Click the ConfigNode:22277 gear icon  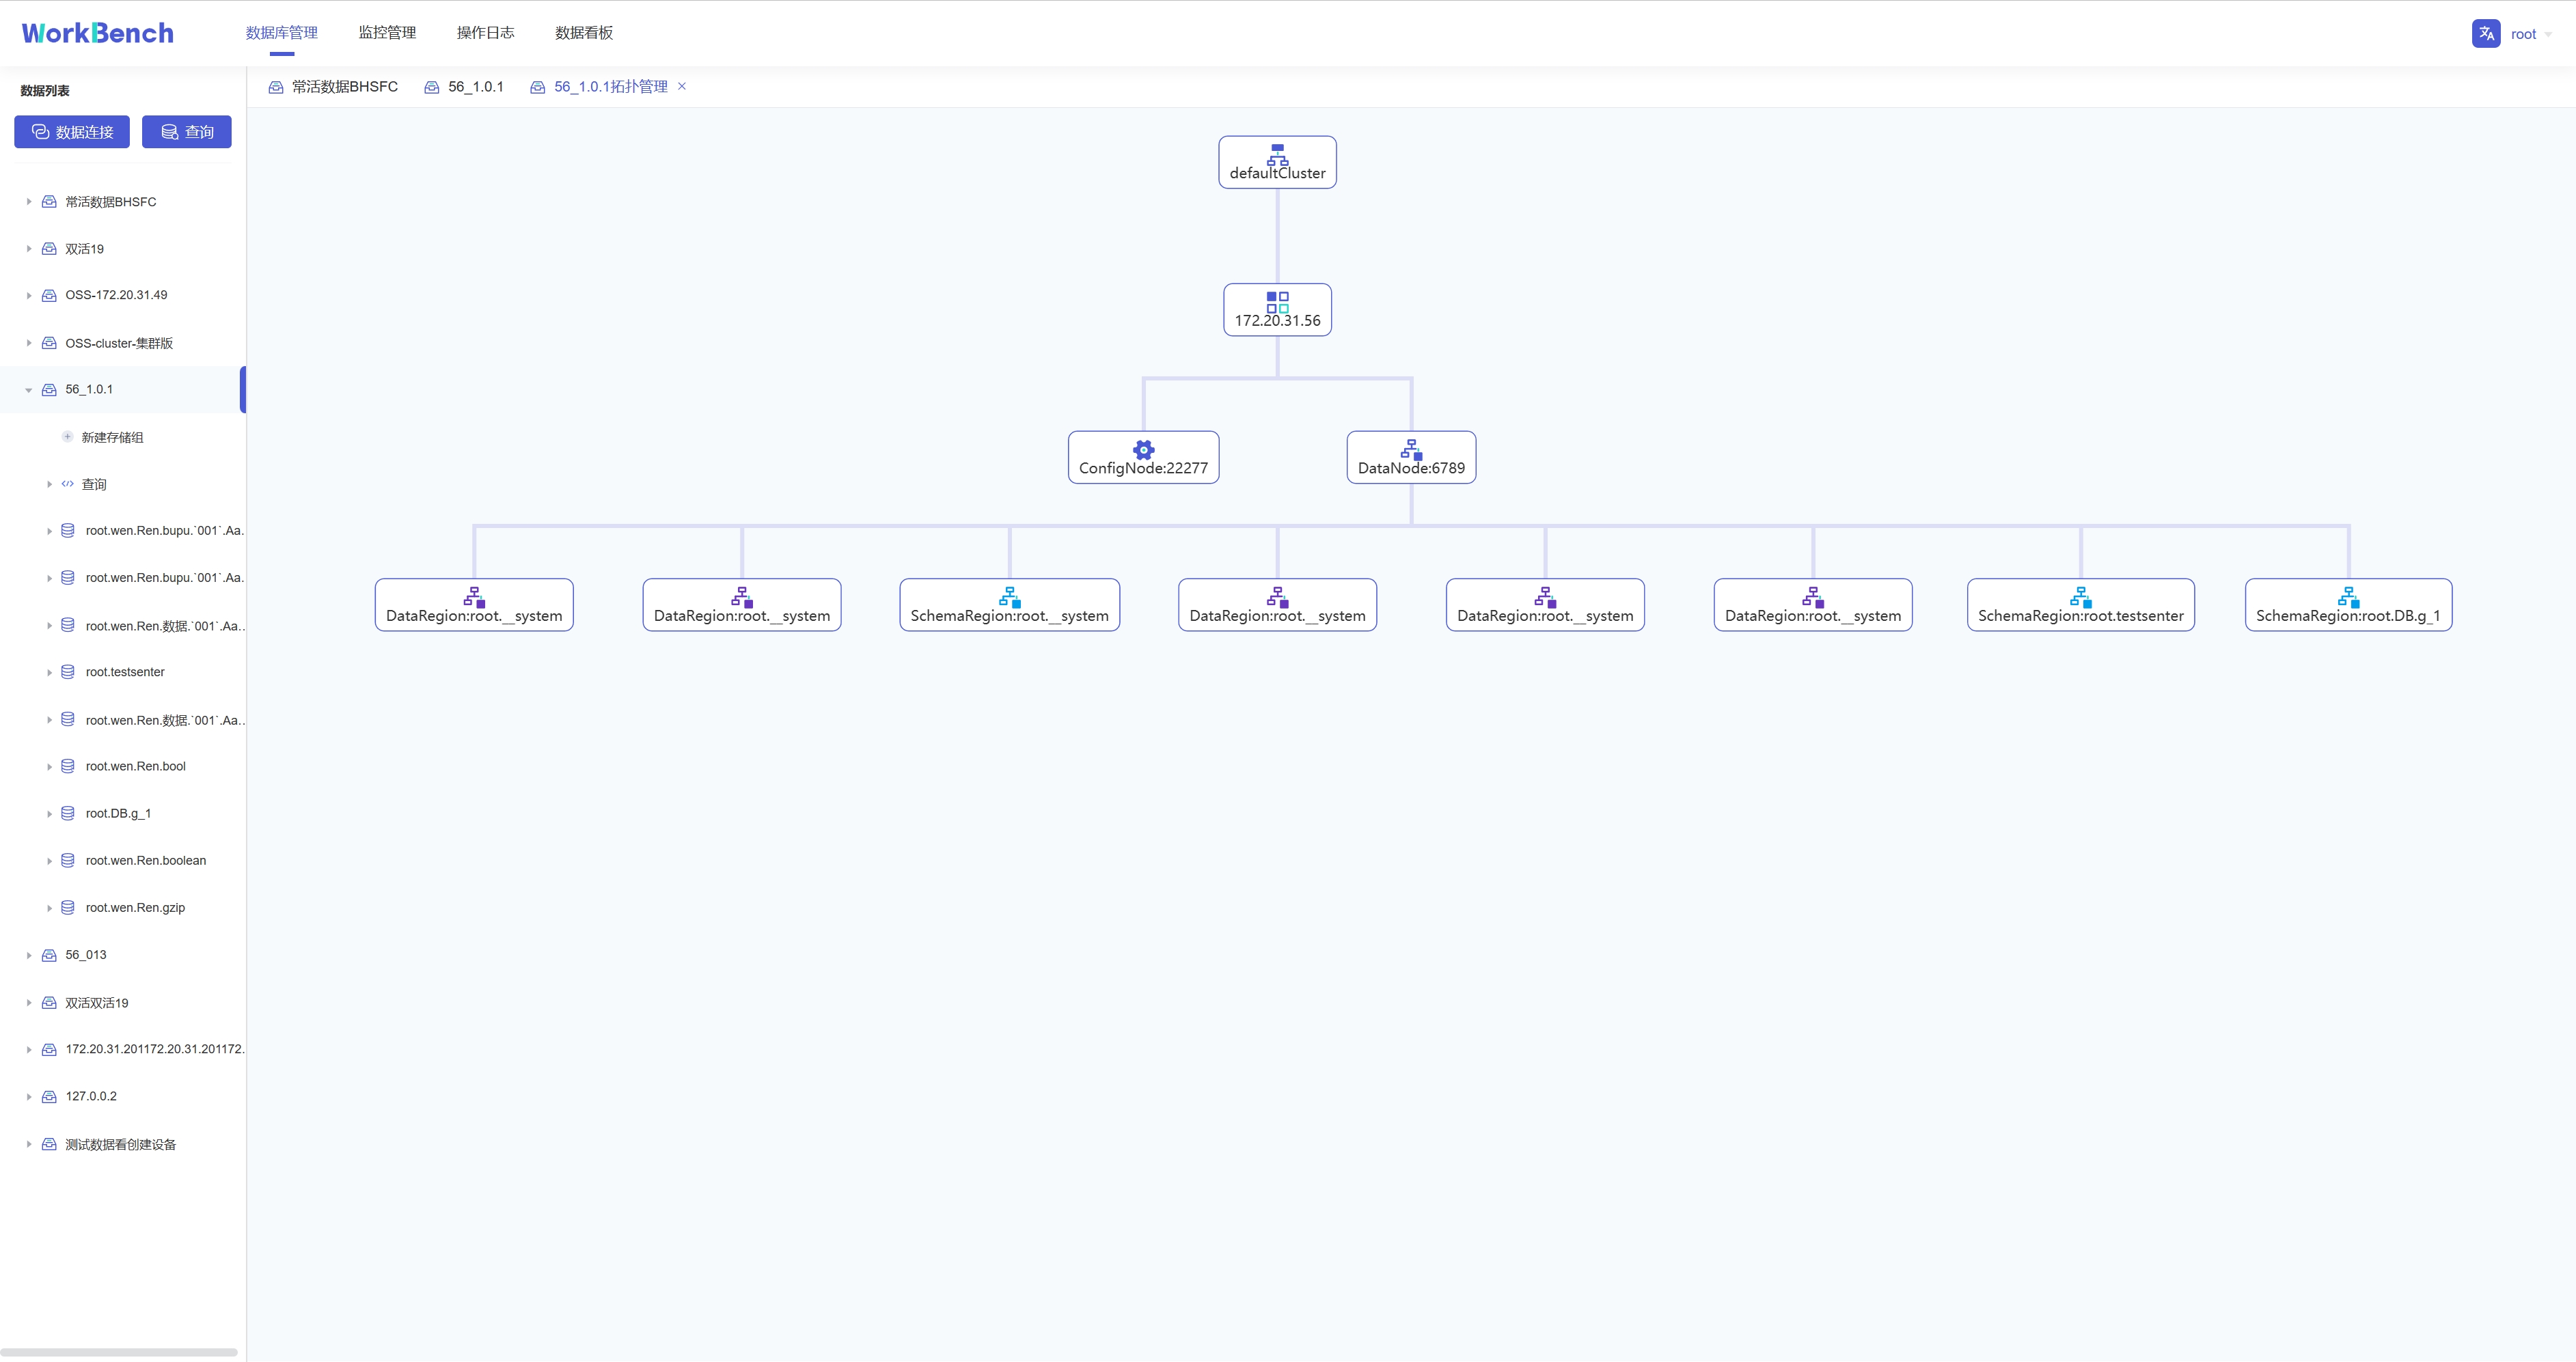pos(1143,450)
